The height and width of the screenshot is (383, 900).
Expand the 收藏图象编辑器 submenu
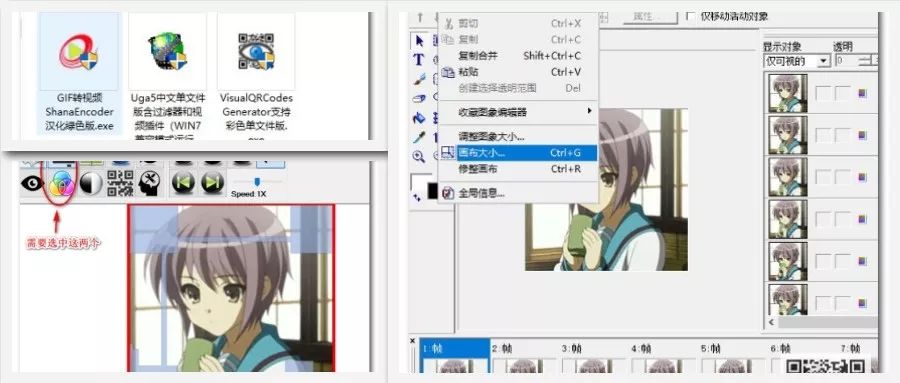(519, 112)
